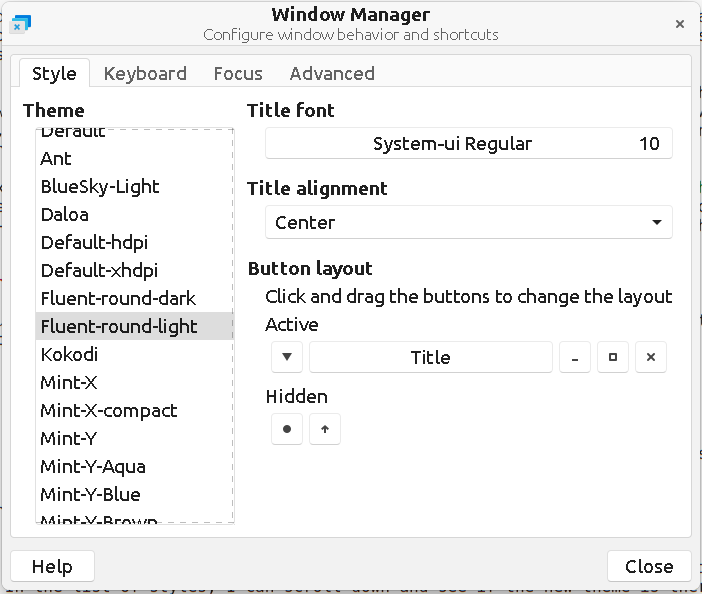Click the Title bar layout button
702x594 pixels.
pos(430,357)
